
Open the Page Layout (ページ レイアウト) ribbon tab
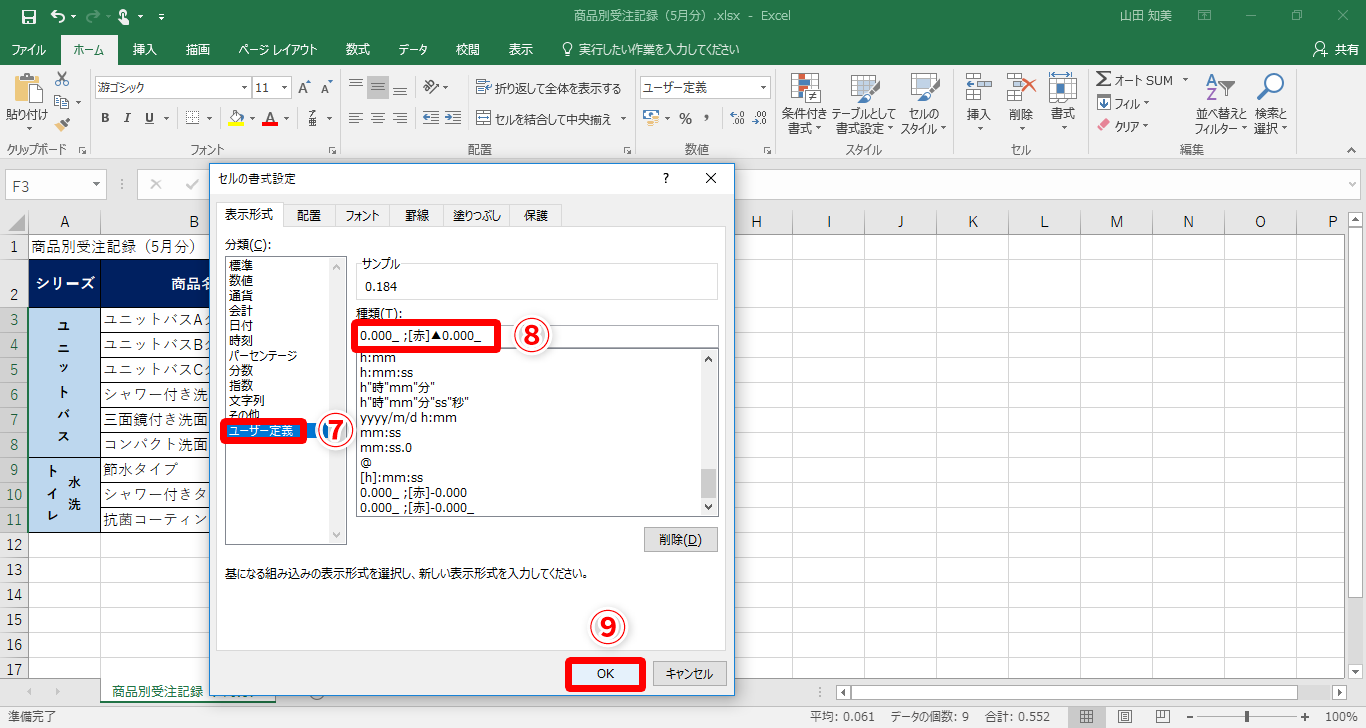(x=278, y=49)
